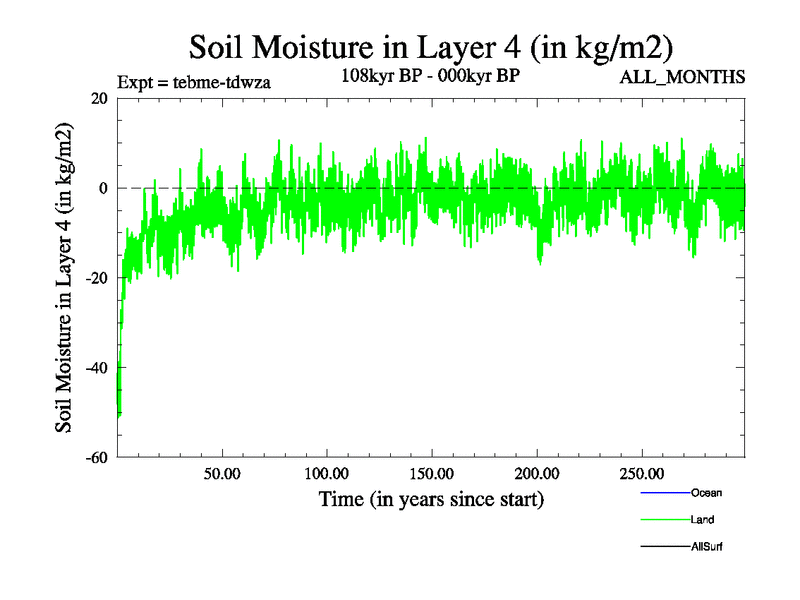Click the Expt = tebme-tdwza label
Viewport: 800px width, 600px height.
(x=193, y=81)
